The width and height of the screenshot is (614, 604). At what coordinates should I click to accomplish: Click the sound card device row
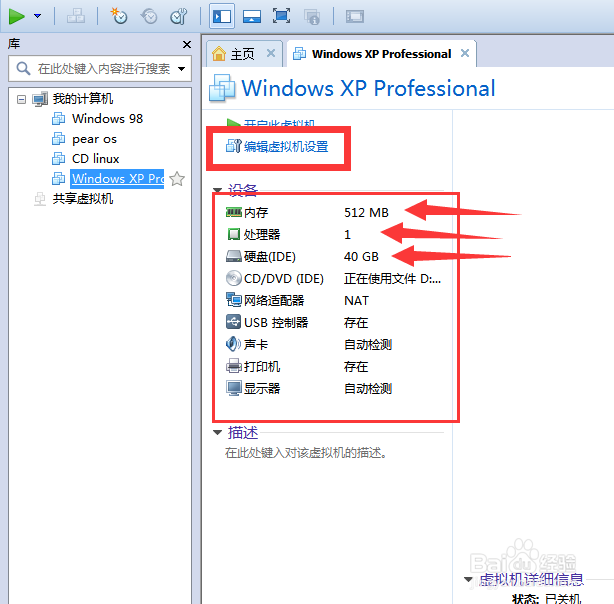[x=335, y=344]
